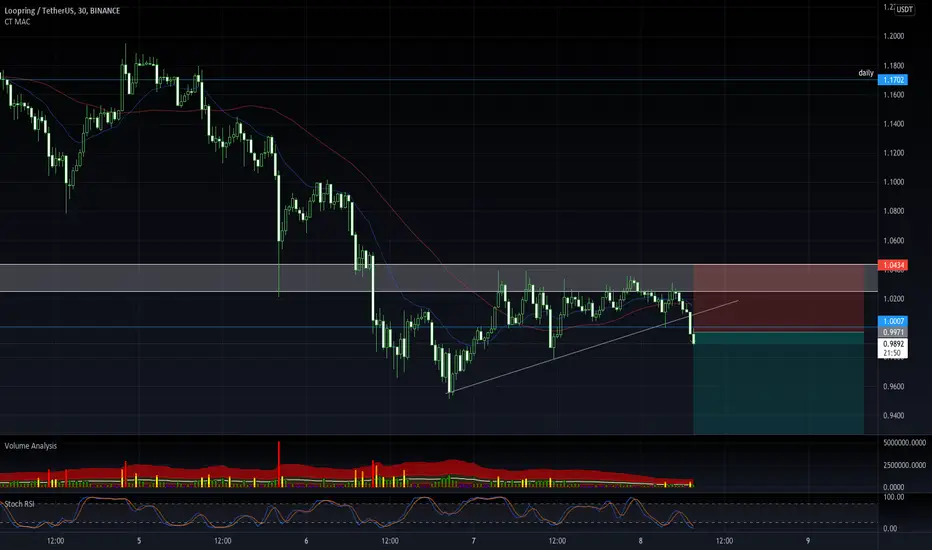
Task: Click the 100.00 Stoch RSI axis label
Action: tap(895, 497)
